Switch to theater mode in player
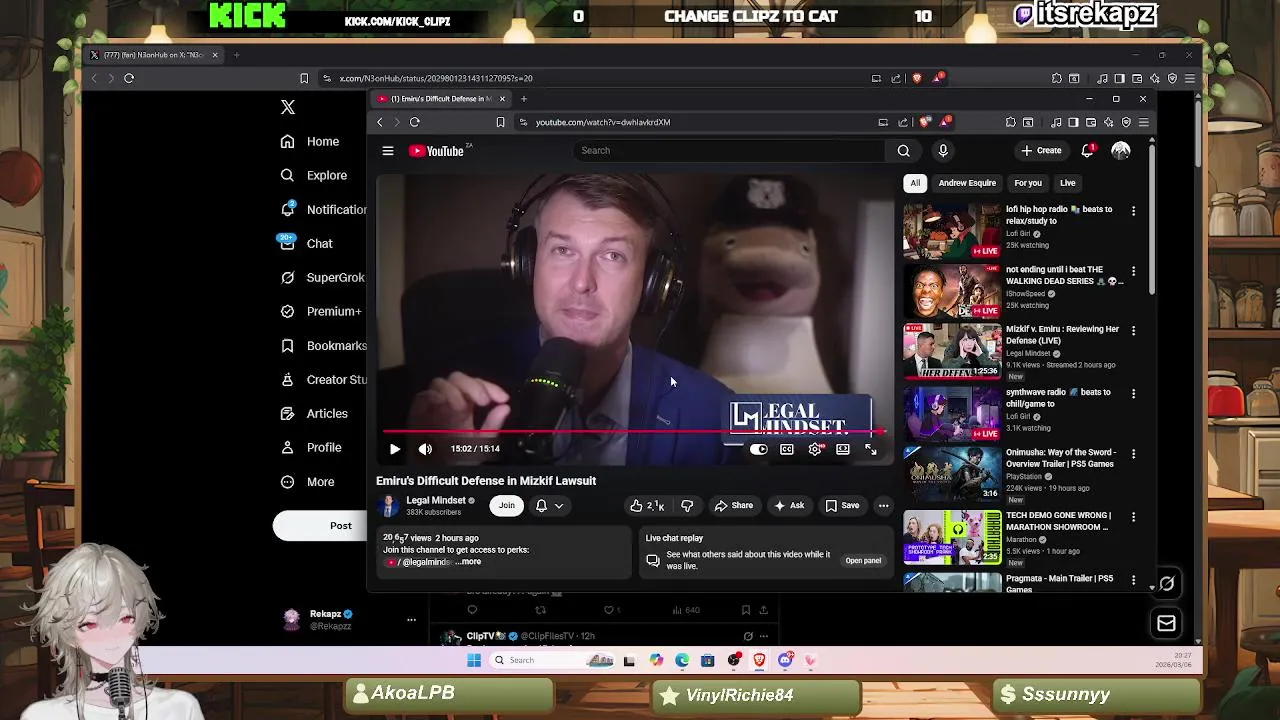 (843, 449)
